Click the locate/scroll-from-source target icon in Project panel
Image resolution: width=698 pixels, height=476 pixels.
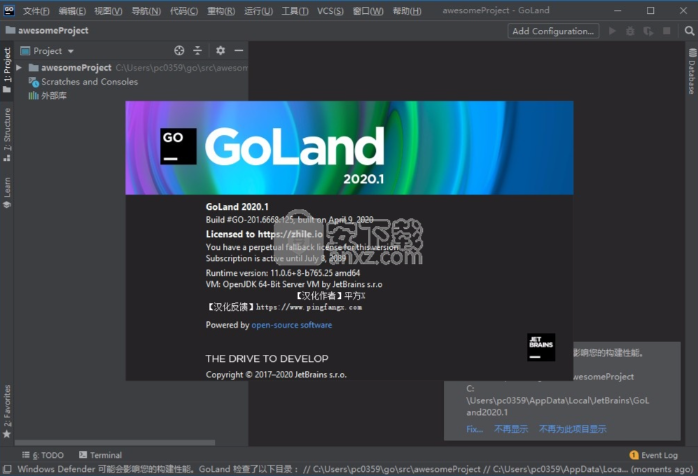click(x=179, y=50)
